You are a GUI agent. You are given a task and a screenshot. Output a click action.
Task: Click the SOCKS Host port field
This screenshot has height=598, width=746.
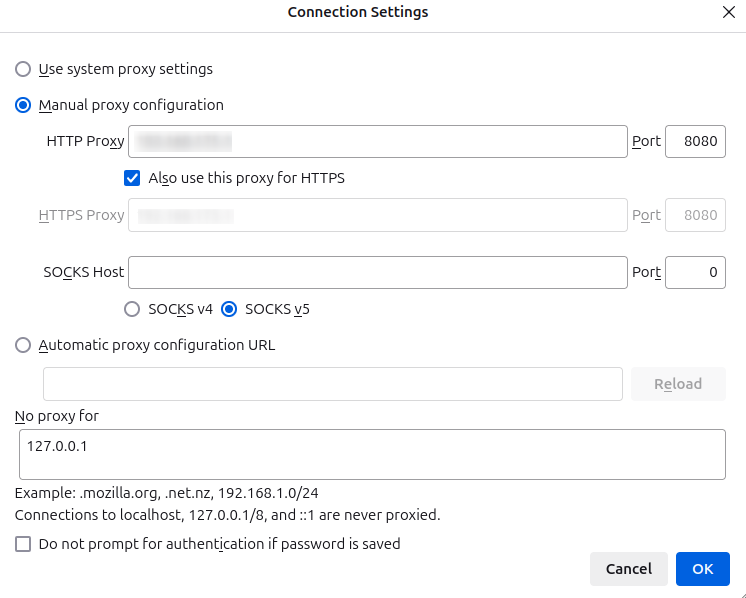point(695,272)
